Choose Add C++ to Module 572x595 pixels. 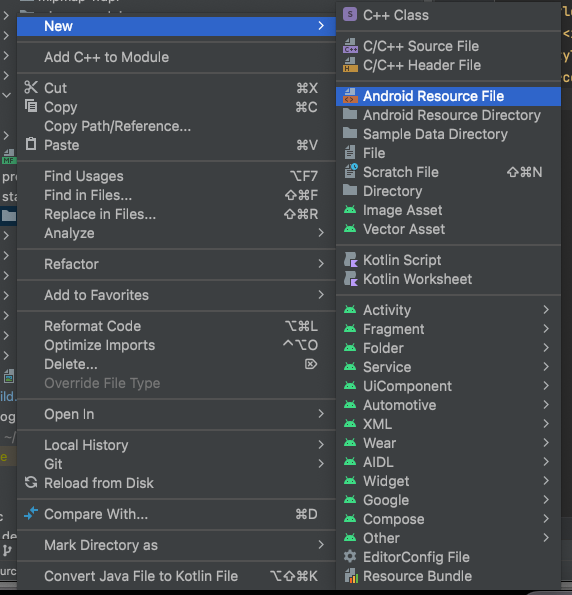(176, 57)
